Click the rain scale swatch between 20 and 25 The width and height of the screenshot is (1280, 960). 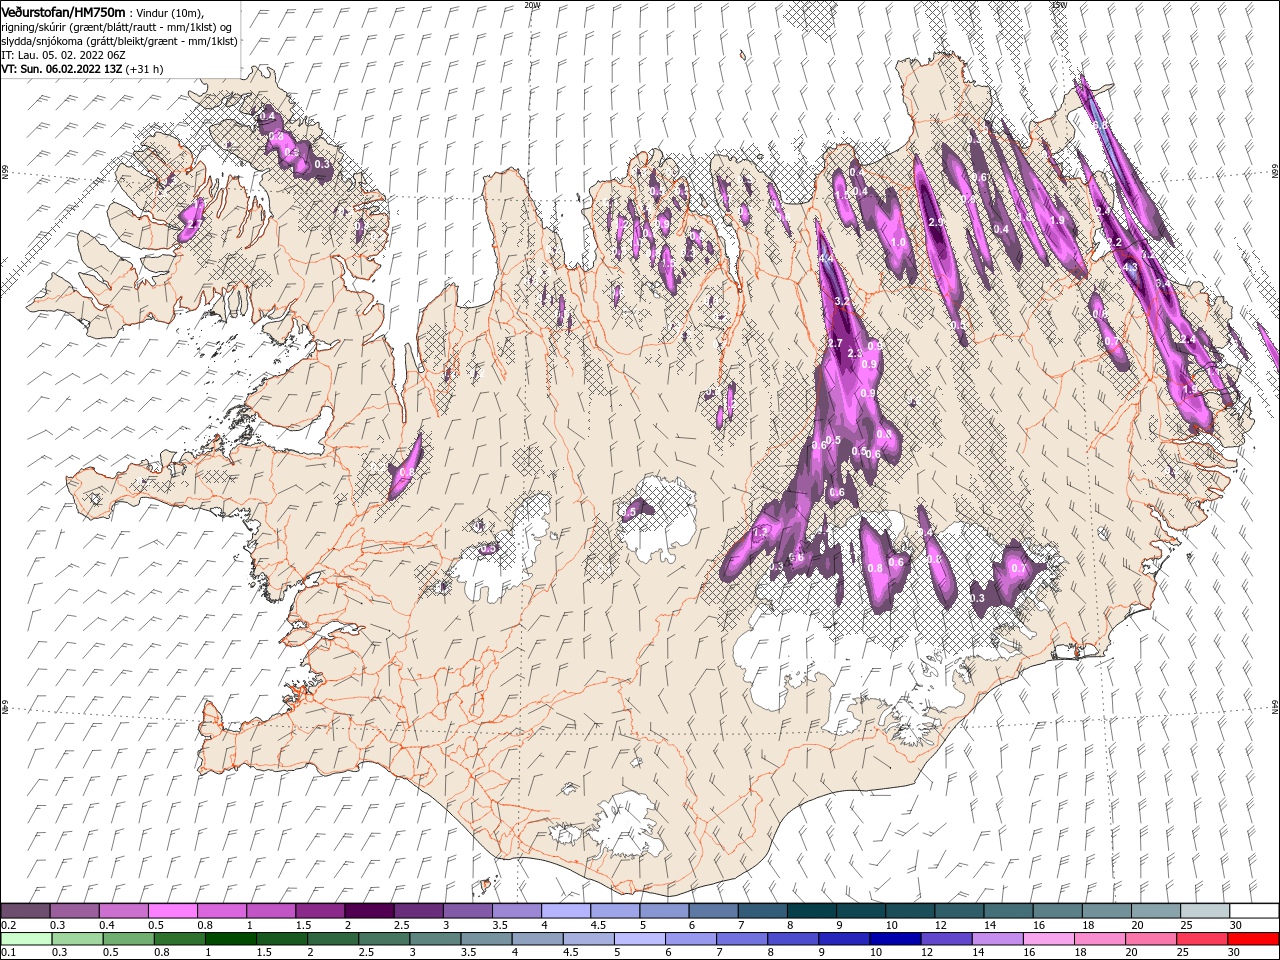pyautogui.click(x=1149, y=939)
